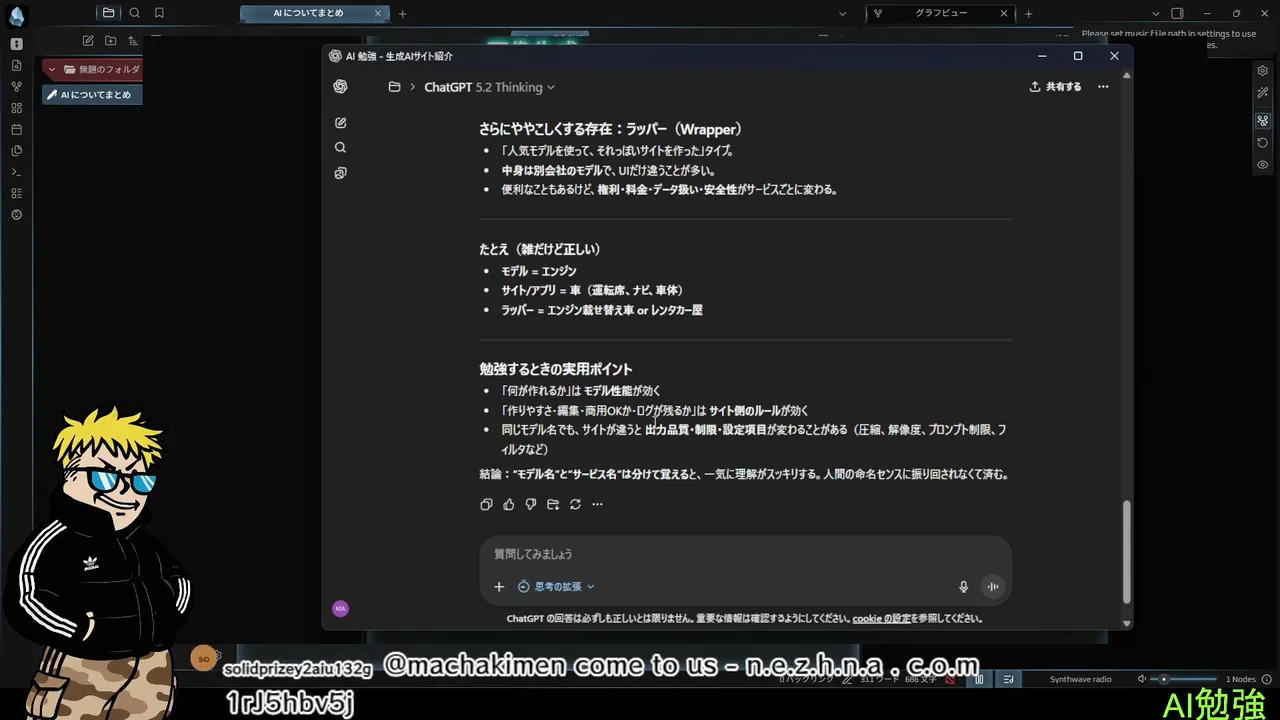Give thumbs down to the ChatGPT response
The width and height of the screenshot is (1280, 720).
pyautogui.click(x=531, y=504)
